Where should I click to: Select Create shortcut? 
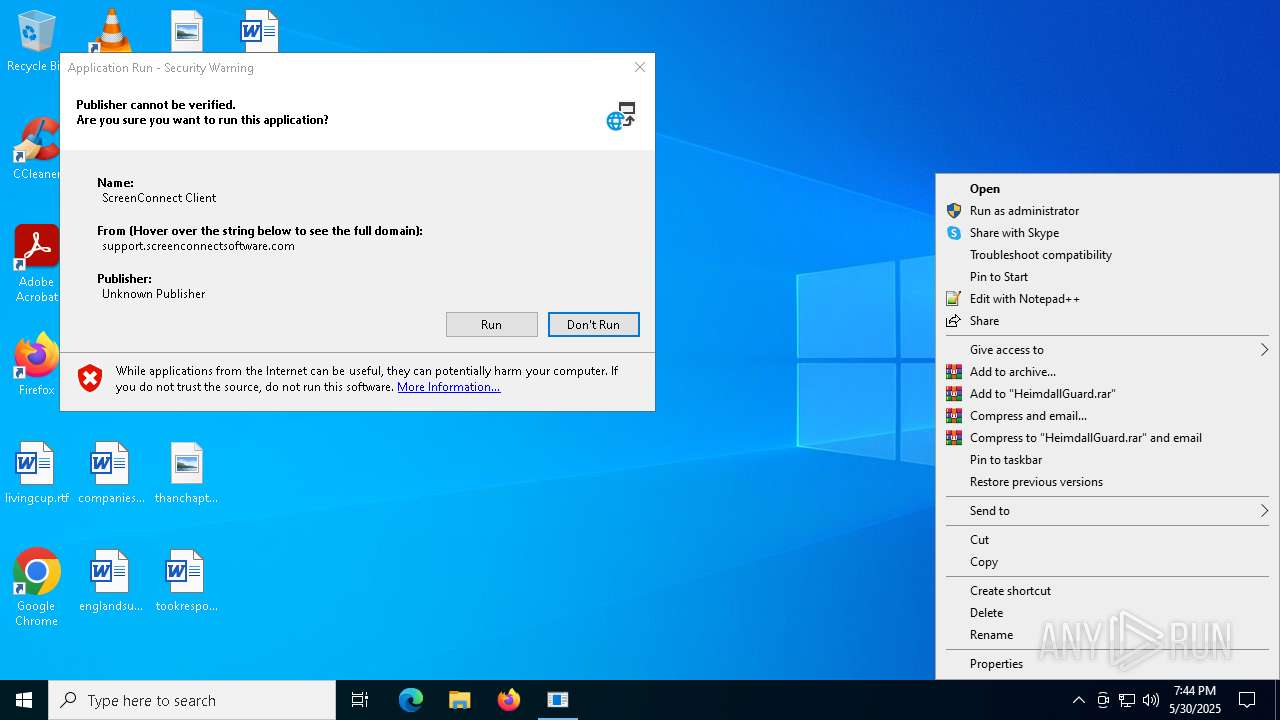[1107, 591]
